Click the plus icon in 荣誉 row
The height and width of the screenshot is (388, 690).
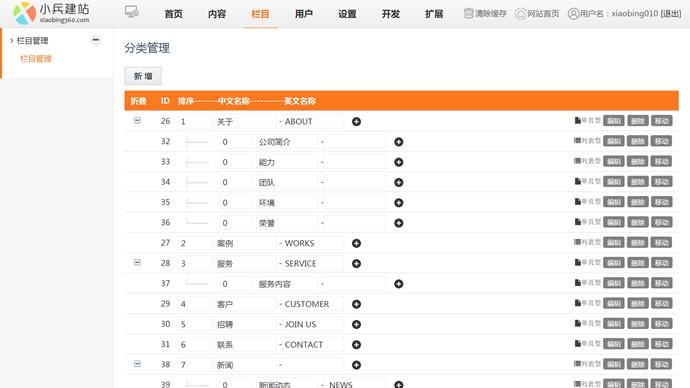coord(399,223)
